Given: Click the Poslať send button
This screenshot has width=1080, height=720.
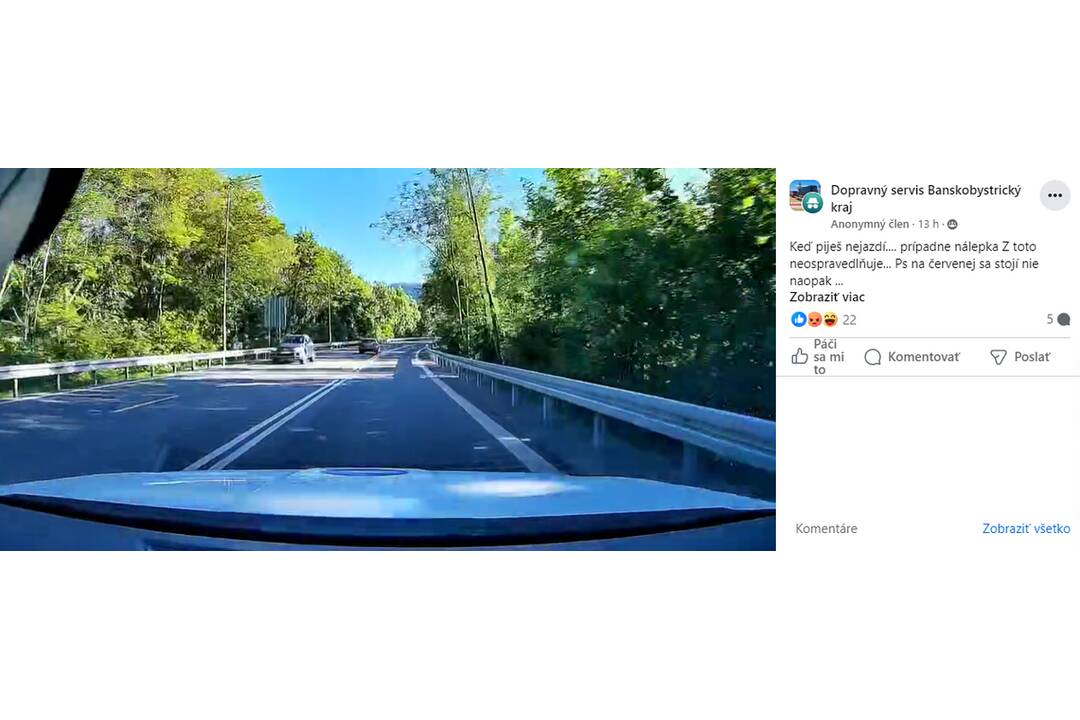Looking at the screenshot, I should 1020,357.
